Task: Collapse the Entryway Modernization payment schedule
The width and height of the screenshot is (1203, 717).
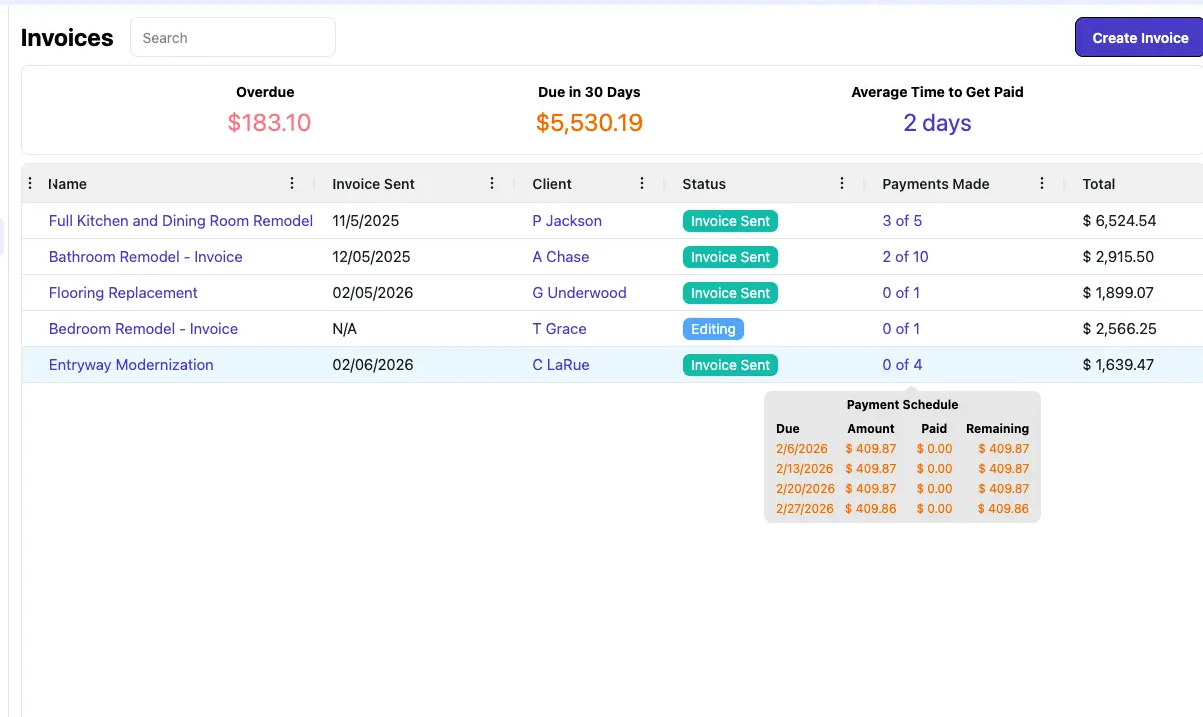Action: pyautogui.click(x=902, y=365)
